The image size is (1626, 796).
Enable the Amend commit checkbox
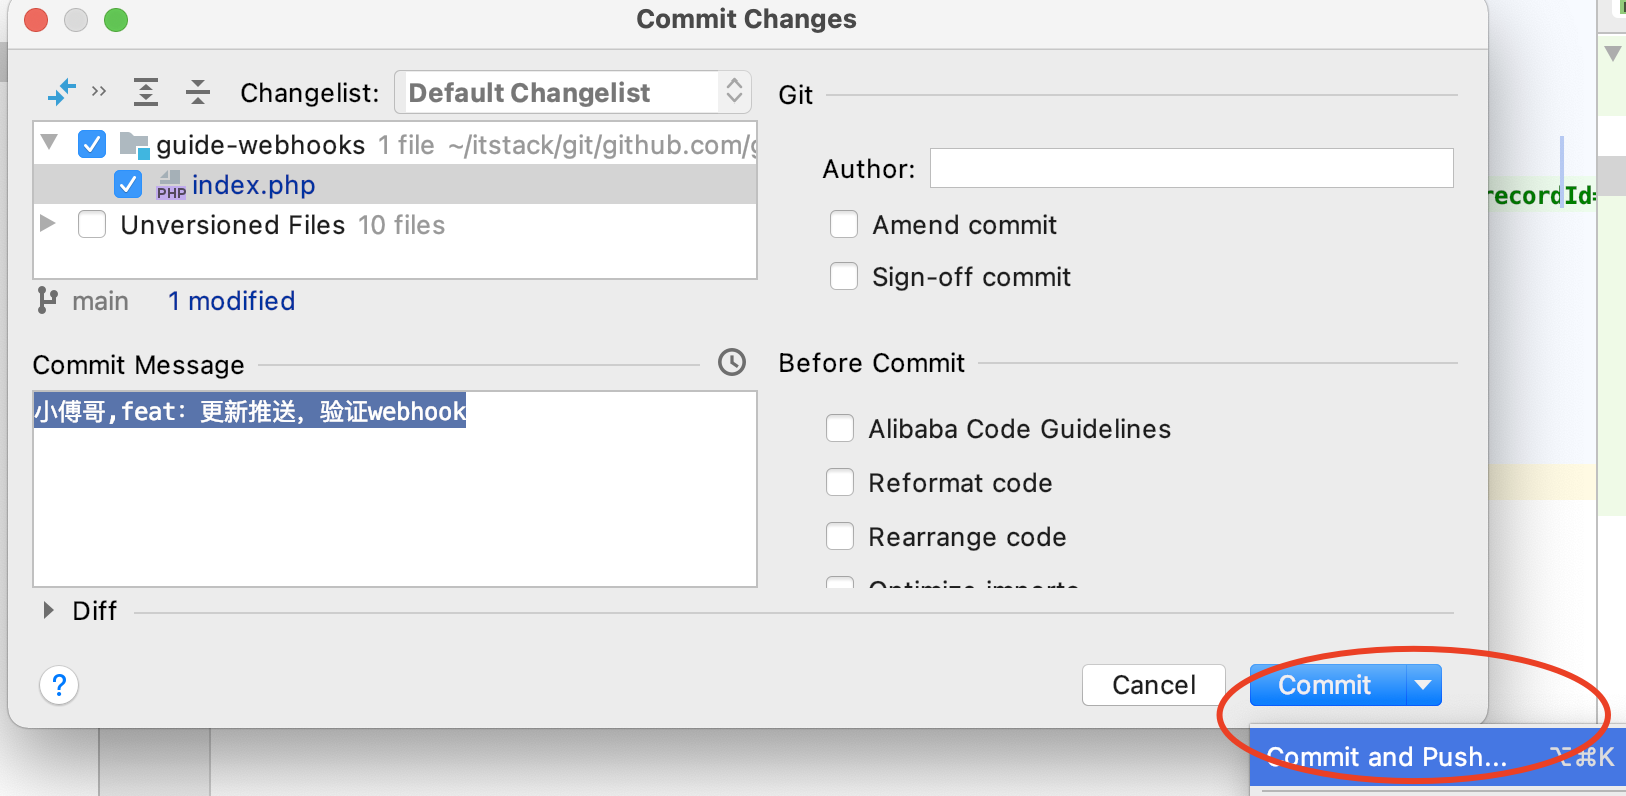[844, 224]
